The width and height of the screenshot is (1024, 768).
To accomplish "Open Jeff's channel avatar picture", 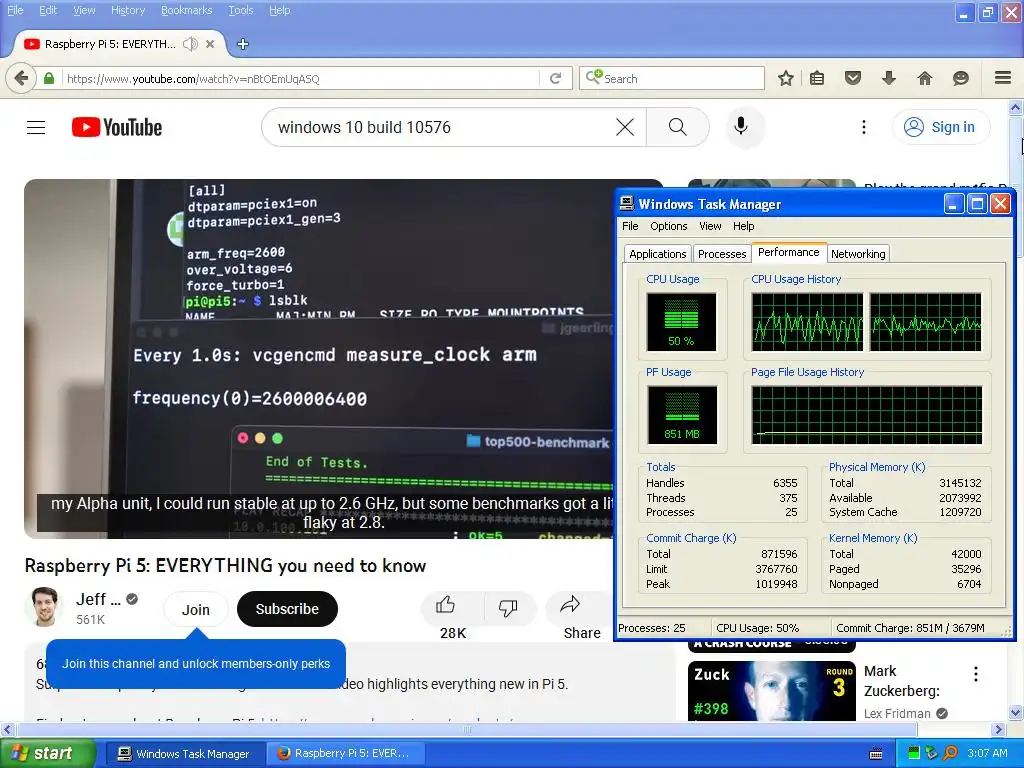I will coord(44,607).
